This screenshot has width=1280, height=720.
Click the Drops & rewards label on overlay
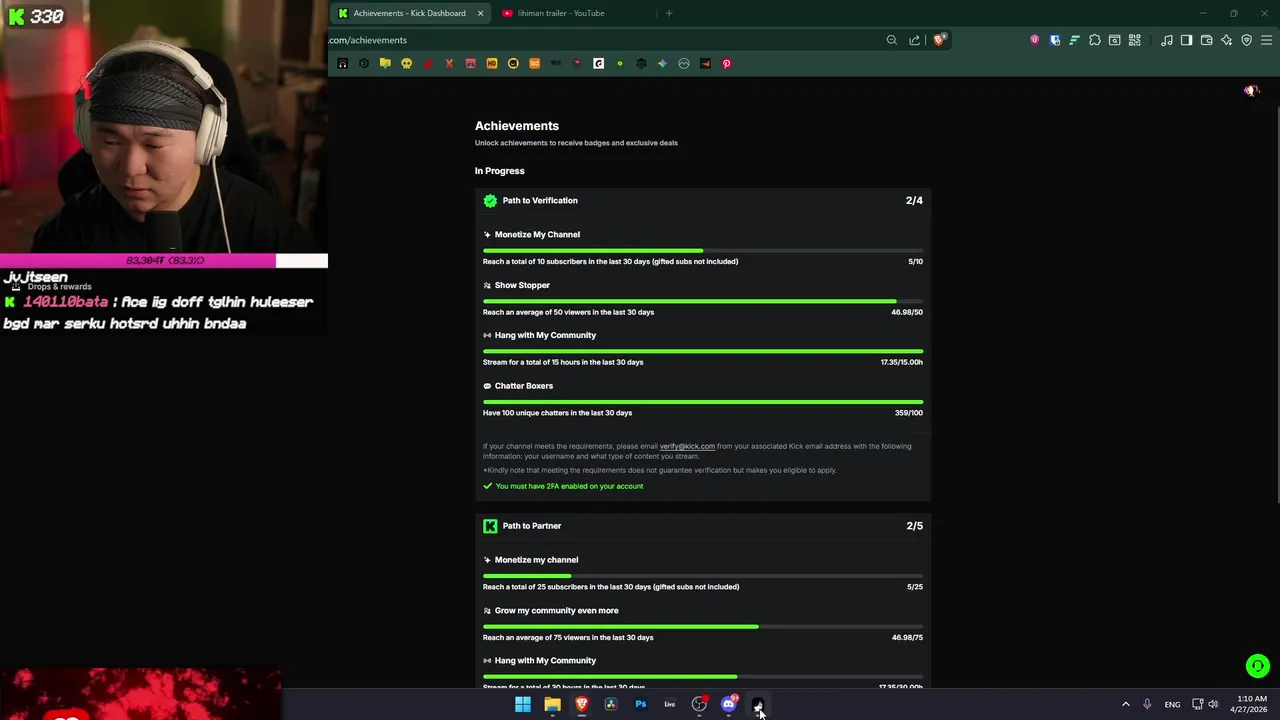point(59,287)
